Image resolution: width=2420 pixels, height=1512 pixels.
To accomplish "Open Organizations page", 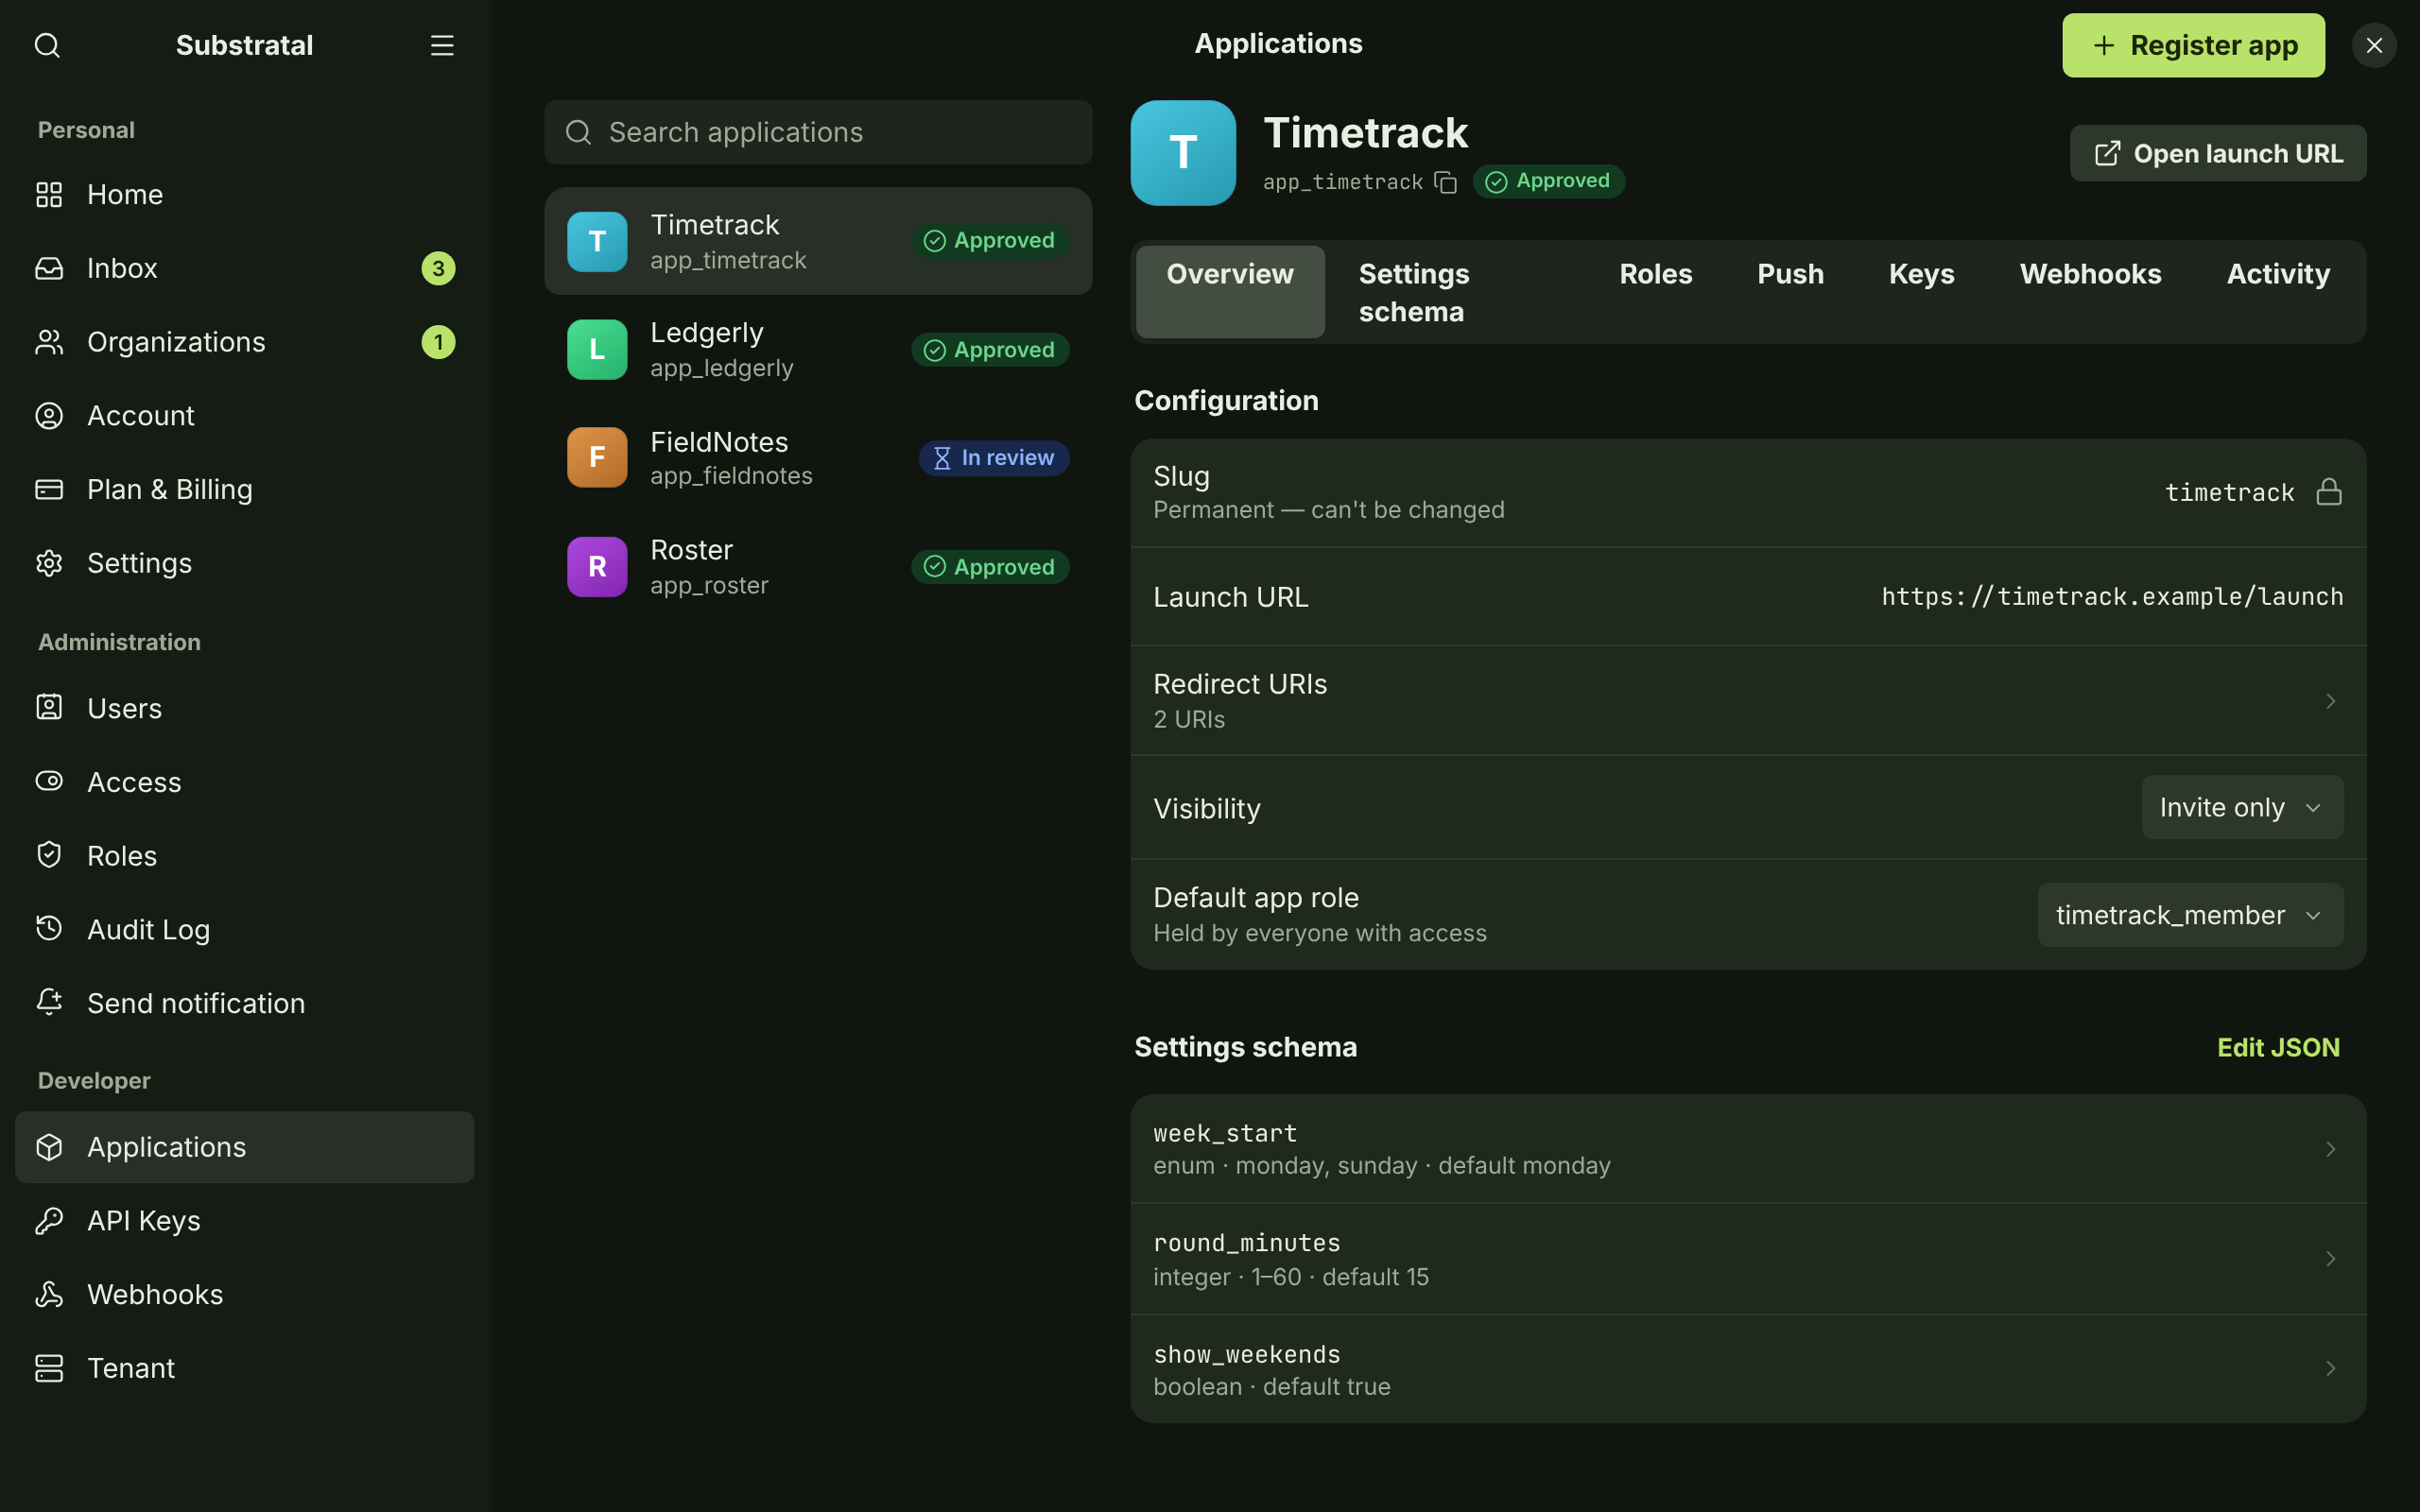I will 245,342.
